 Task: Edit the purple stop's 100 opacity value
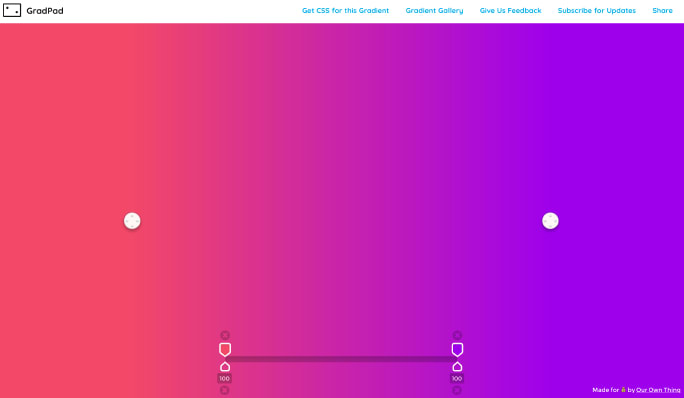click(x=457, y=378)
